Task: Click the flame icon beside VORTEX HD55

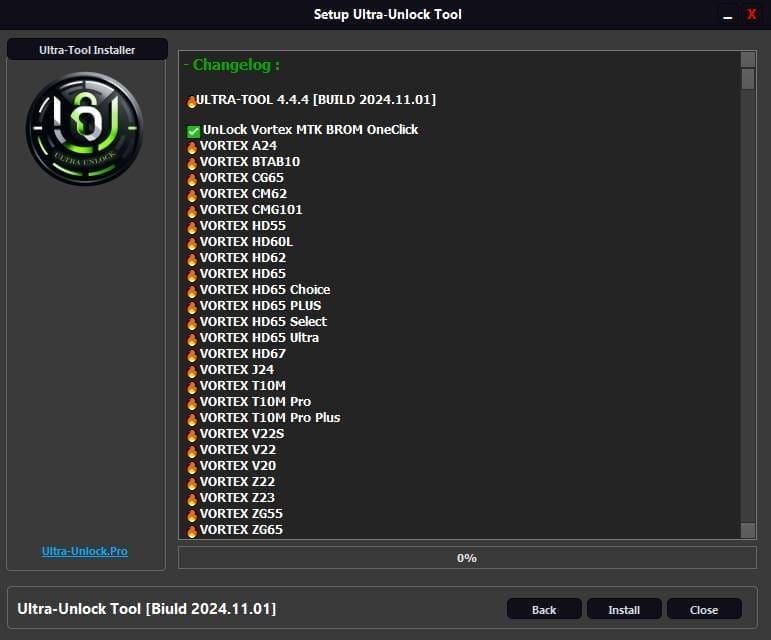Action: tap(192, 226)
